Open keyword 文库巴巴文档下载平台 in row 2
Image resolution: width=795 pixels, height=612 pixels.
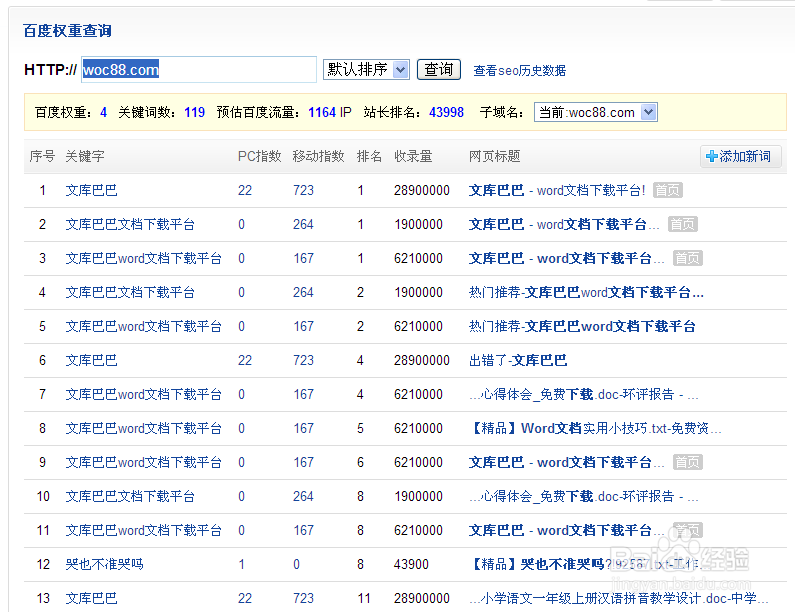130,224
